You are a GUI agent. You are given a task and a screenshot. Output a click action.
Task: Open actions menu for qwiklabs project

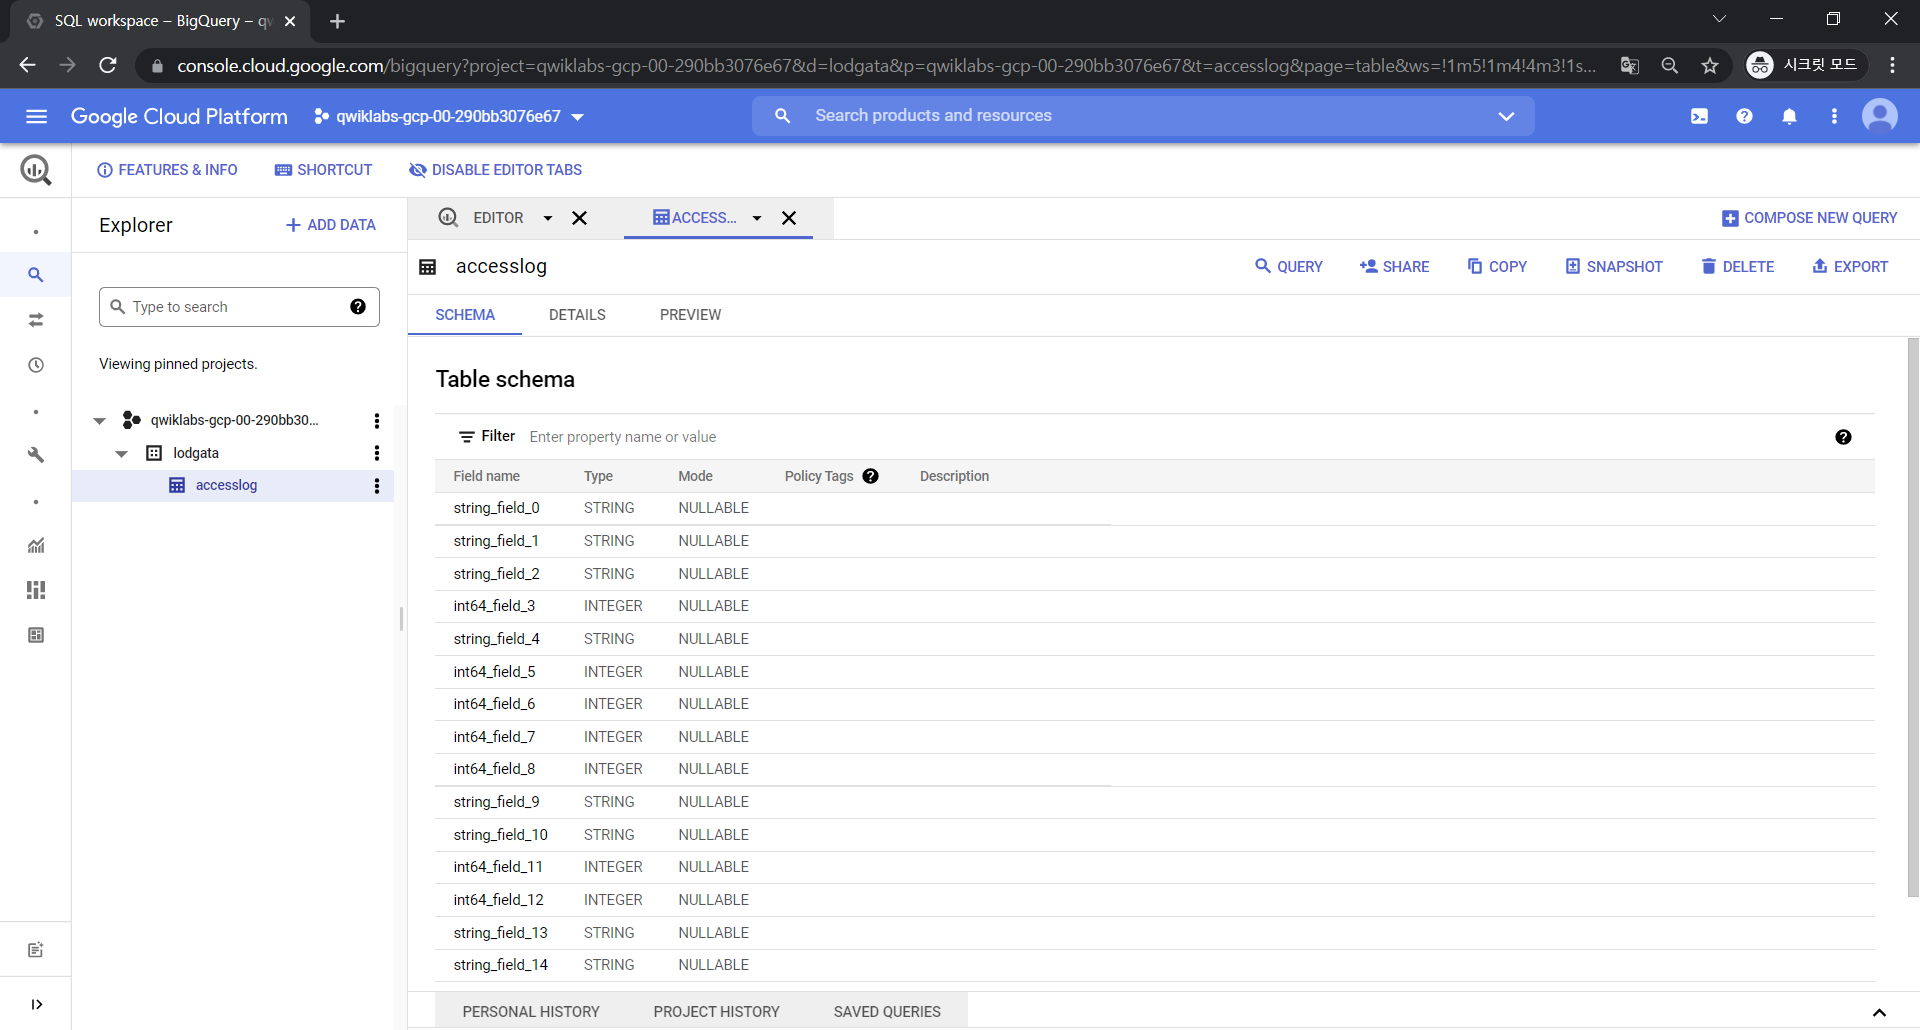377,421
